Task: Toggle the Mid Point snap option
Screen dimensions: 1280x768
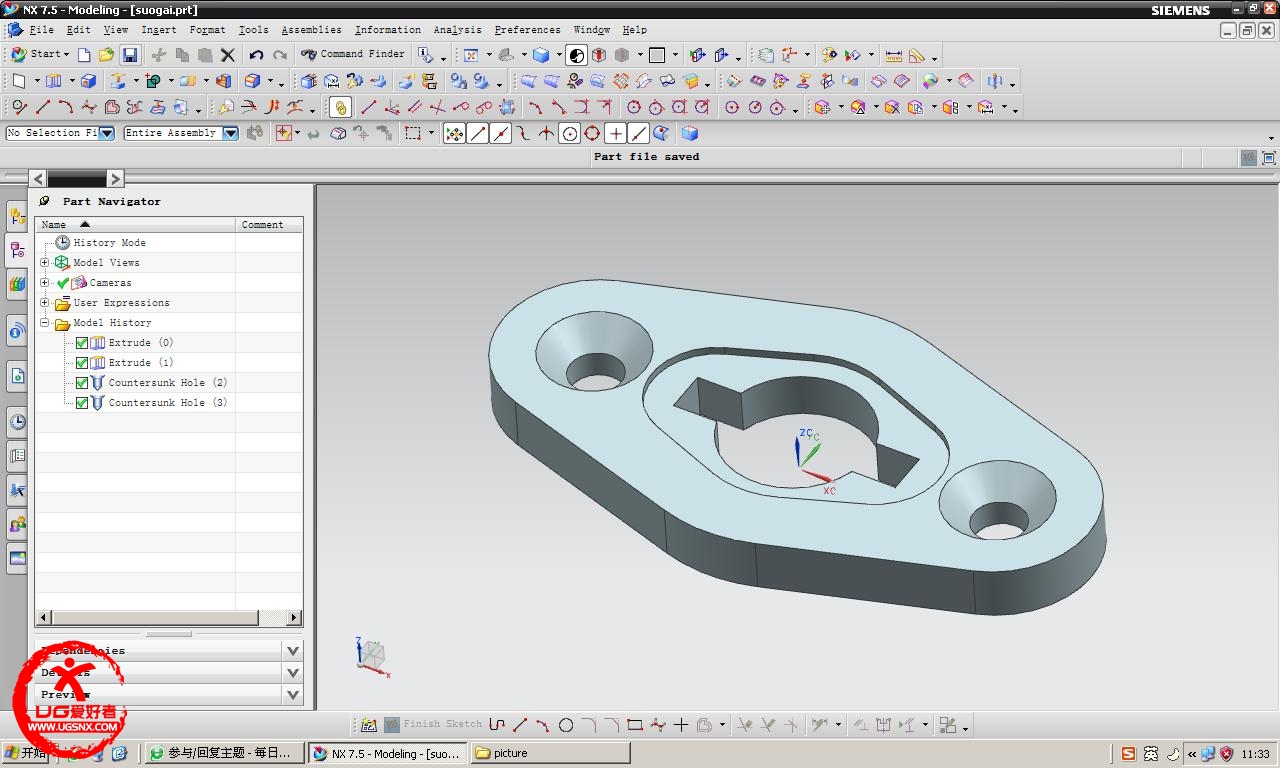Action: [x=501, y=133]
